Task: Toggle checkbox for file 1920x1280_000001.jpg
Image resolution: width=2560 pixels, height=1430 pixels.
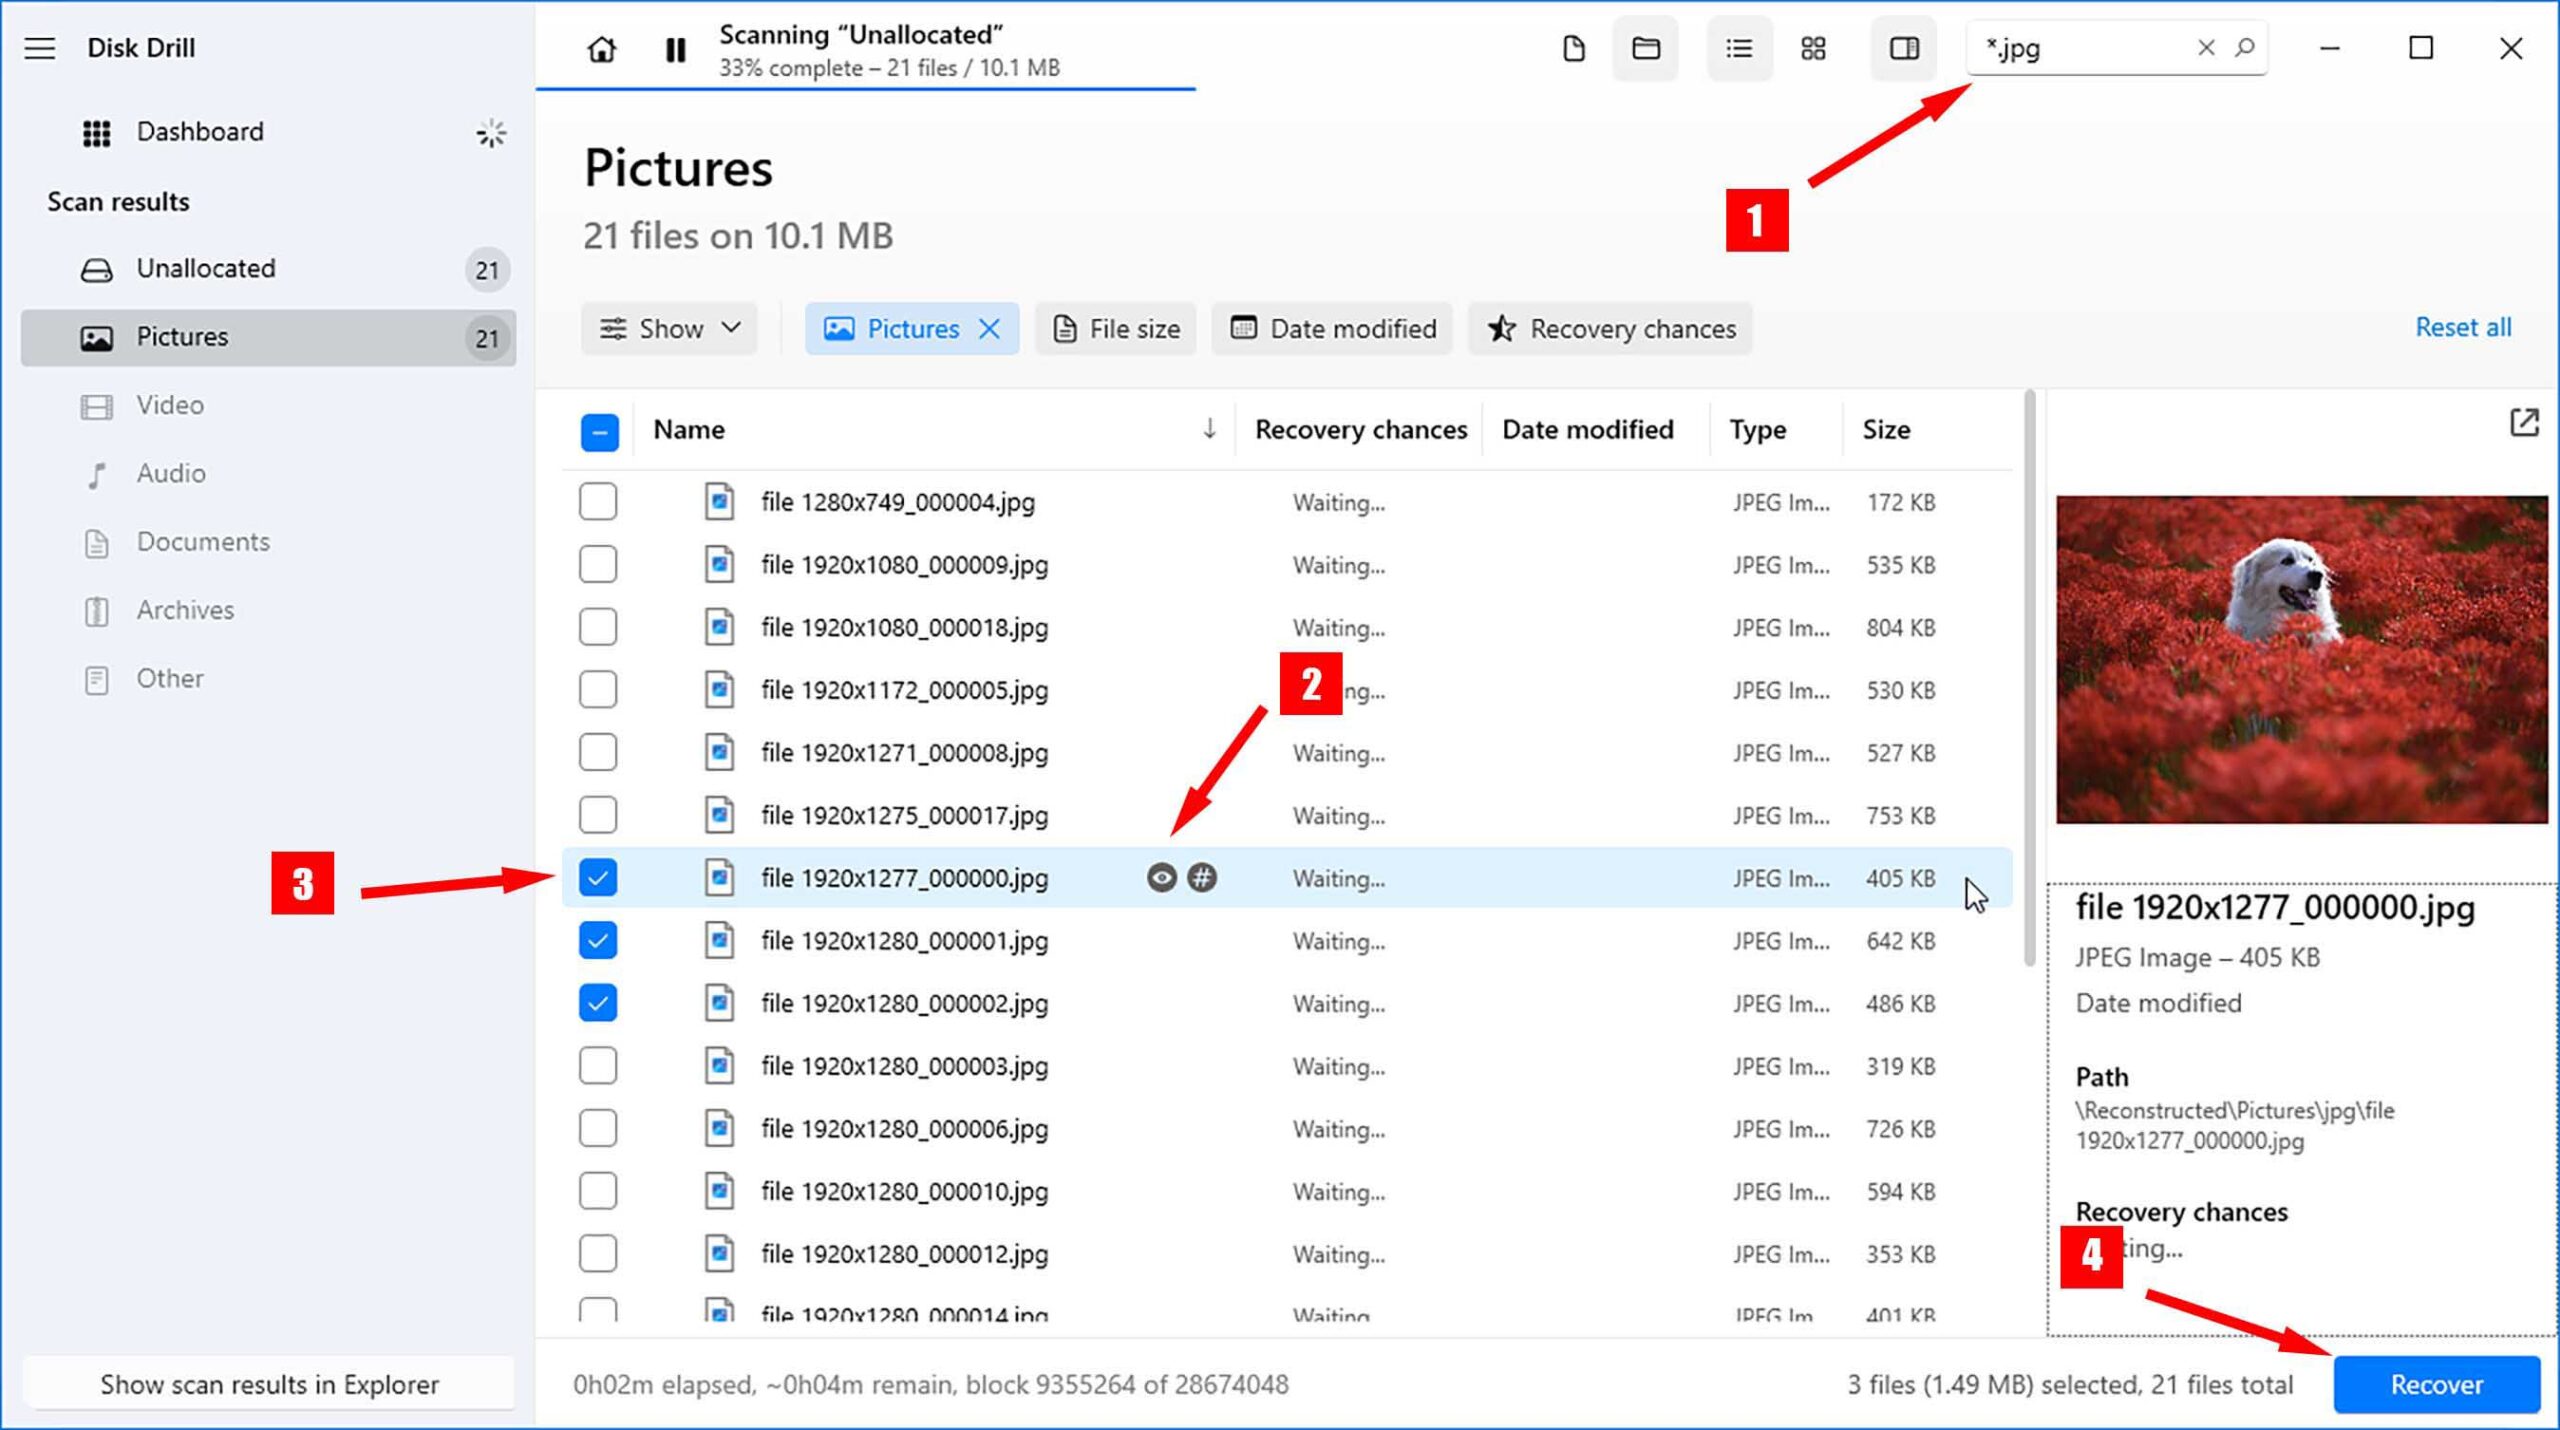Action: tap(600, 939)
